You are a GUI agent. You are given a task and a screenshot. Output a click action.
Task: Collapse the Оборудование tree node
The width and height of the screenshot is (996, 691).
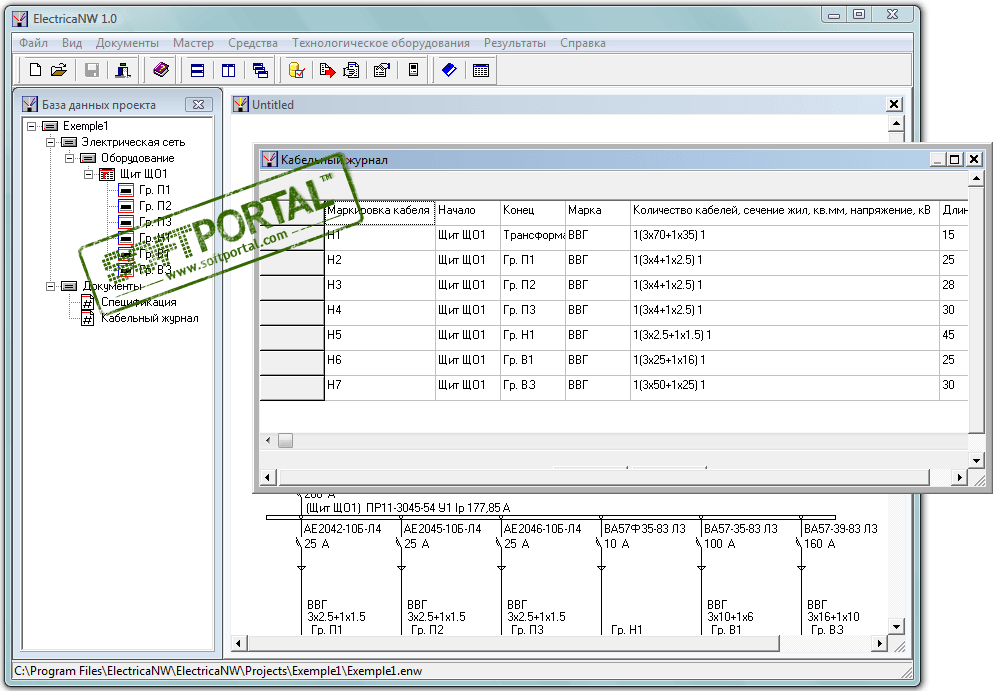tap(69, 158)
